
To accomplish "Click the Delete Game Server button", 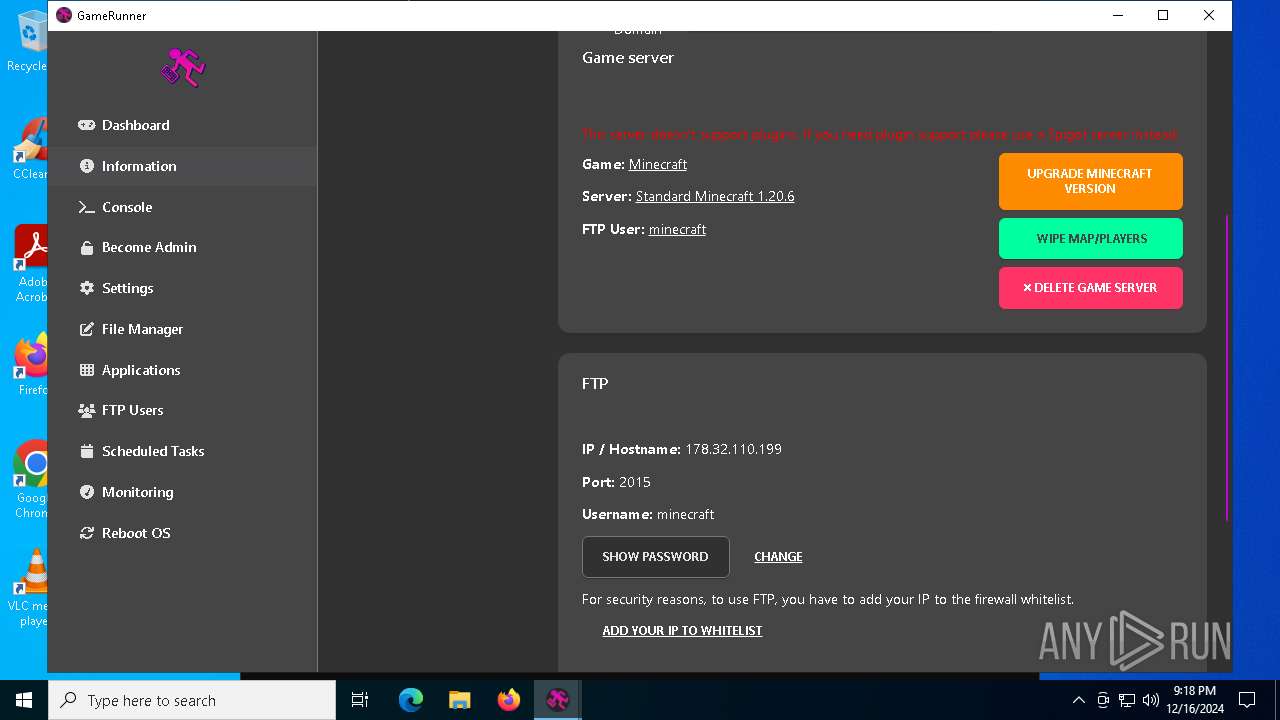I will (x=1090, y=287).
